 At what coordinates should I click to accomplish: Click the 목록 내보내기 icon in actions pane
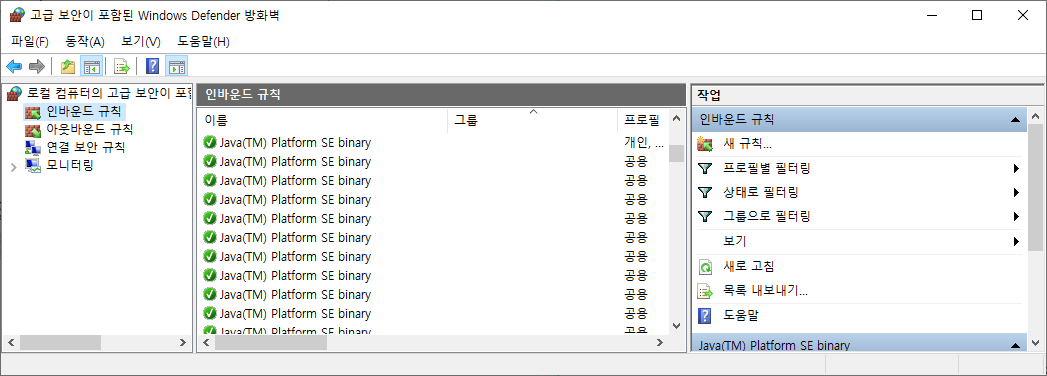click(x=705, y=291)
